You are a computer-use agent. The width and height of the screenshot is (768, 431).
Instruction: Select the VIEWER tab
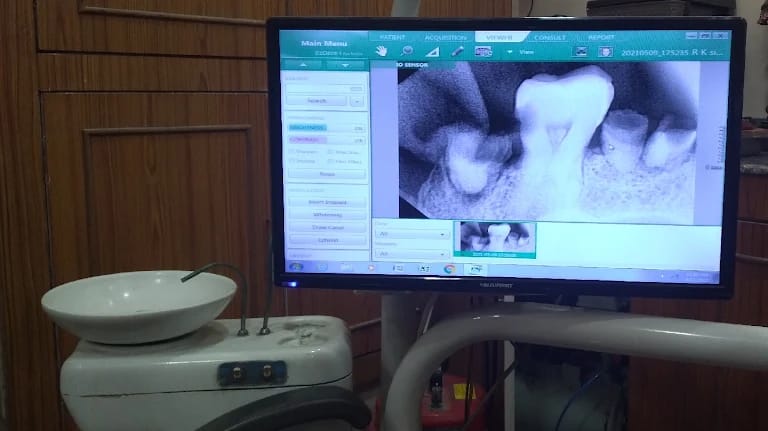pos(499,37)
